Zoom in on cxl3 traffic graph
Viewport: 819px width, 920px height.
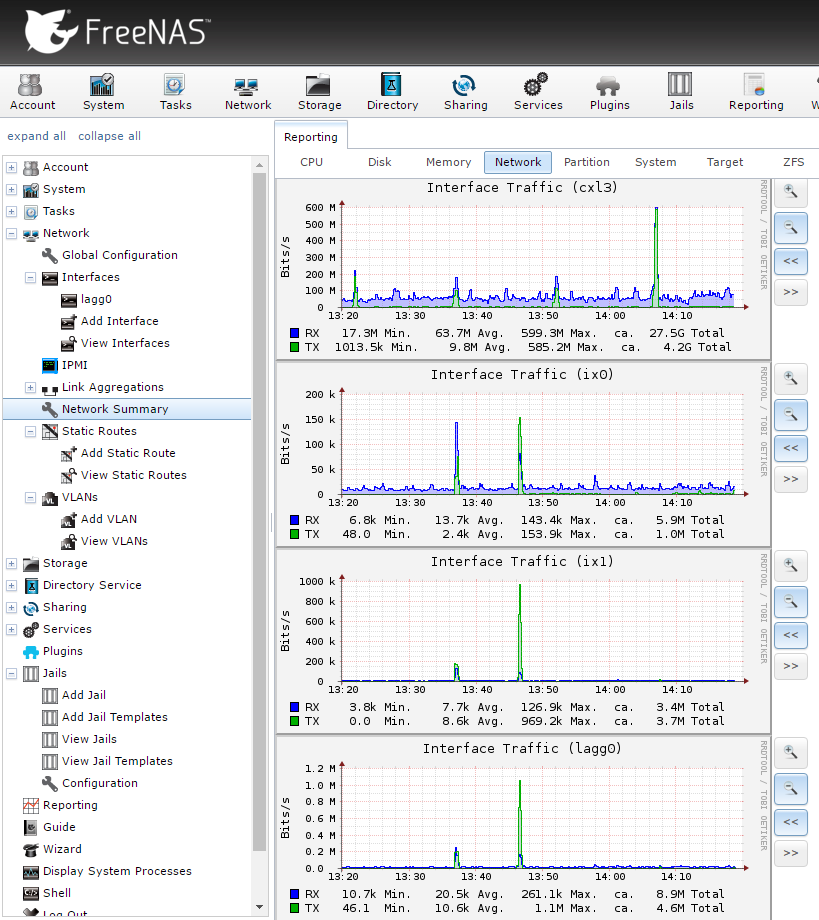click(790, 191)
